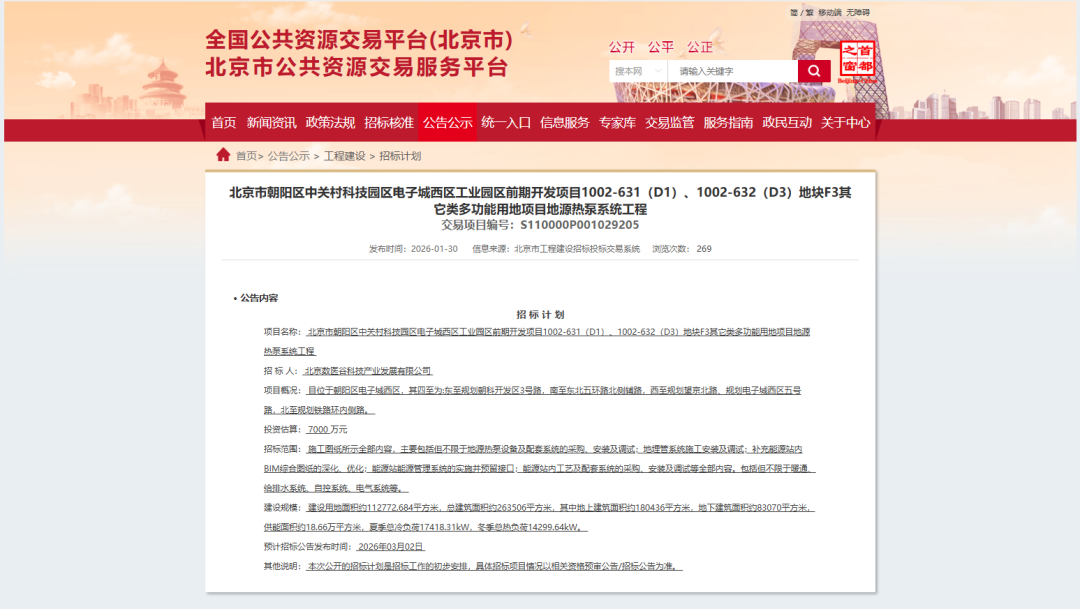Go to 首页 in the navigation bar
This screenshot has width=1080, height=609.
[224, 123]
